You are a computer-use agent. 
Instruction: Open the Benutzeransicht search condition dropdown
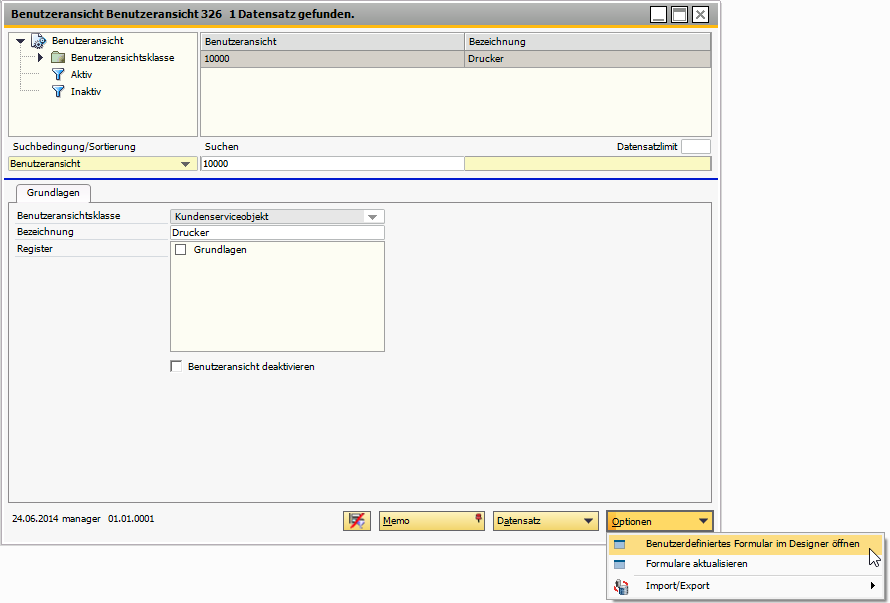(188, 163)
